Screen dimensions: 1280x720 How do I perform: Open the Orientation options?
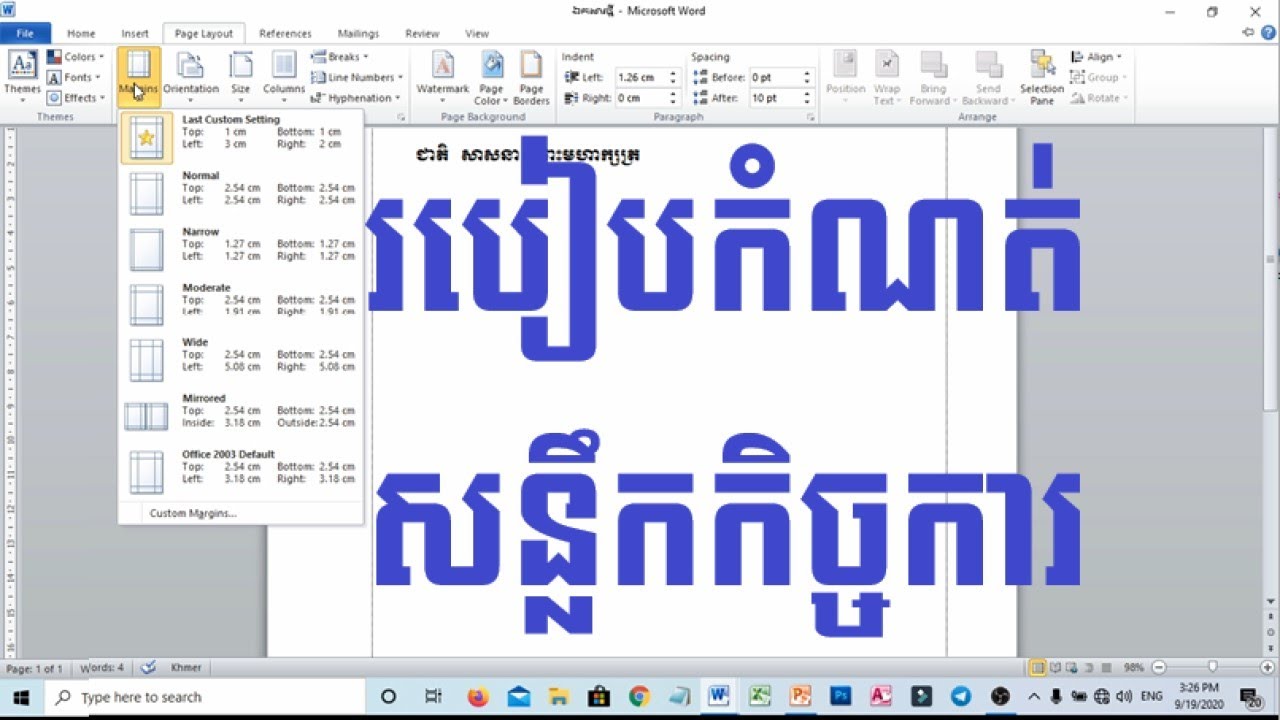click(x=190, y=77)
